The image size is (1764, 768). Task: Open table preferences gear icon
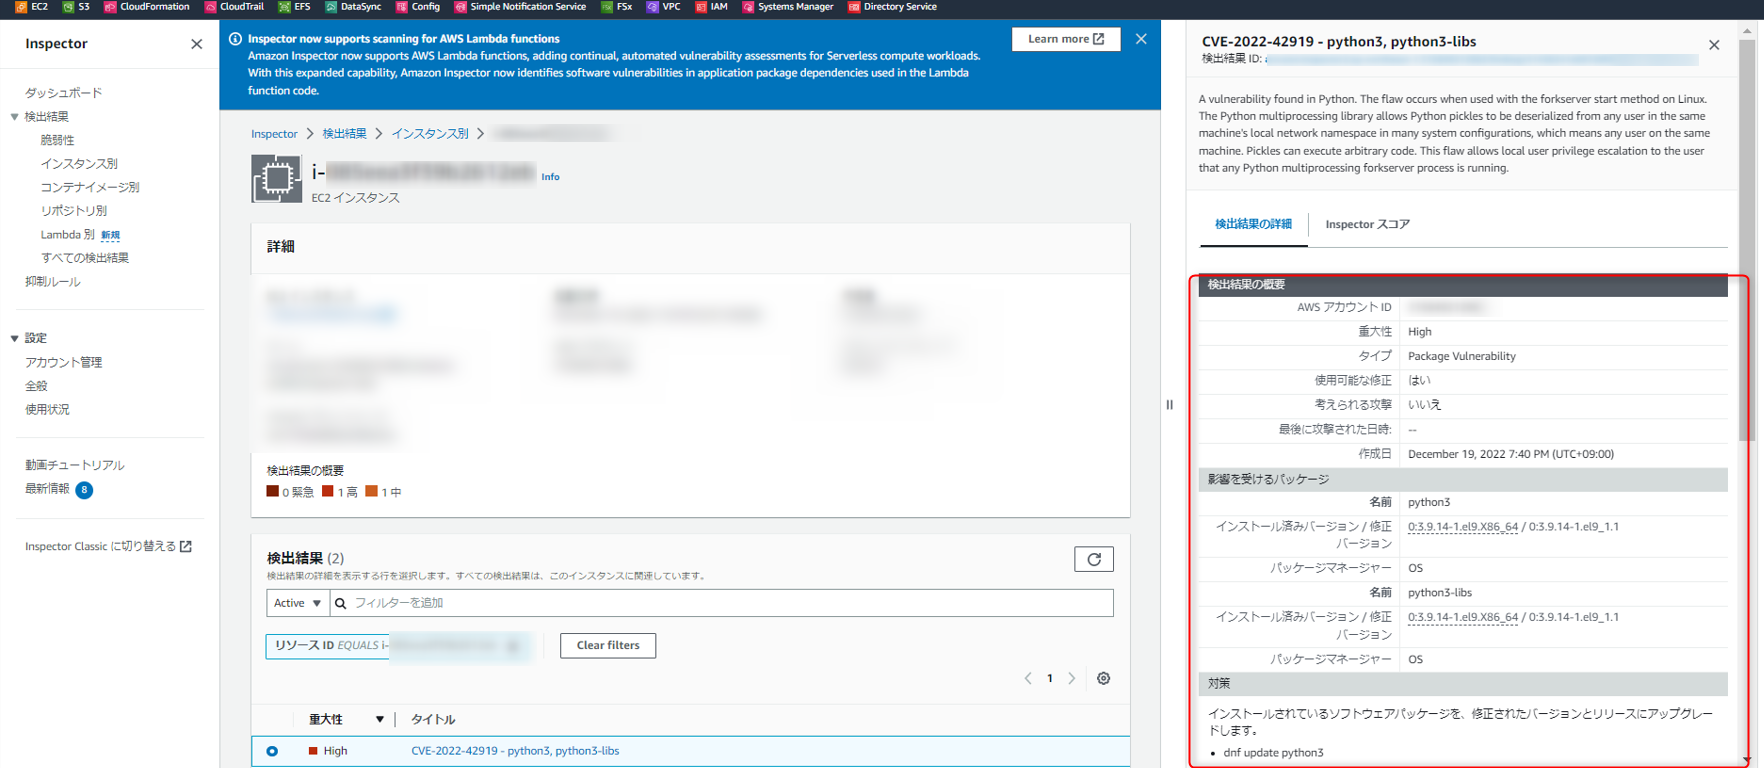(x=1103, y=678)
